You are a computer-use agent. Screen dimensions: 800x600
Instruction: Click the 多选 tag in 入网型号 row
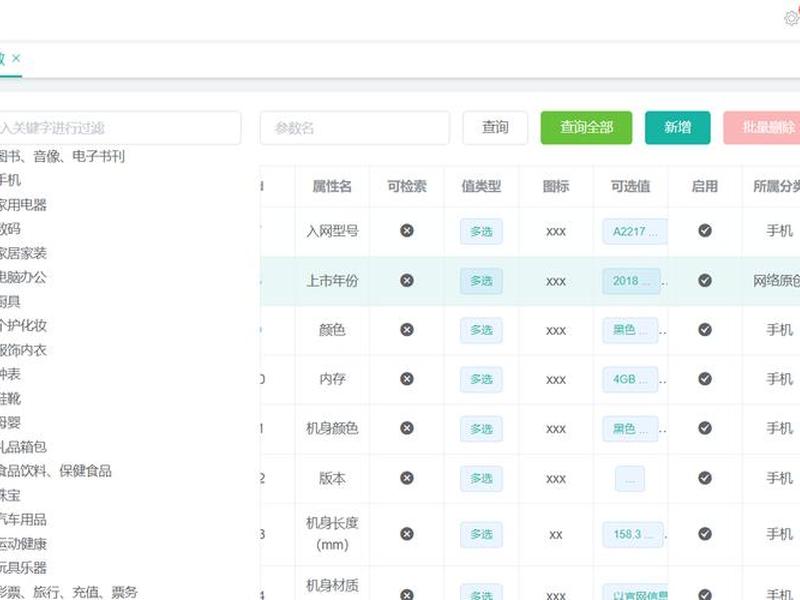tap(481, 232)
